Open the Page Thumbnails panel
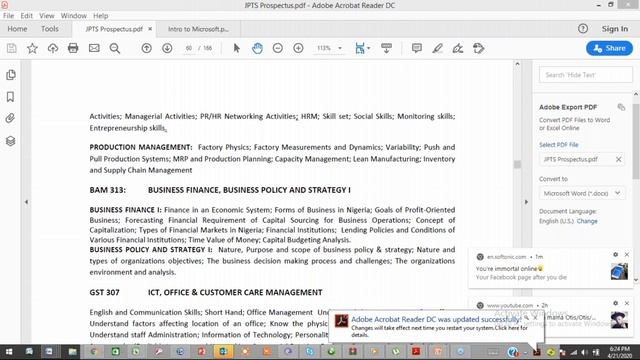This screenshot has height=360, width=640. [11, 75]
